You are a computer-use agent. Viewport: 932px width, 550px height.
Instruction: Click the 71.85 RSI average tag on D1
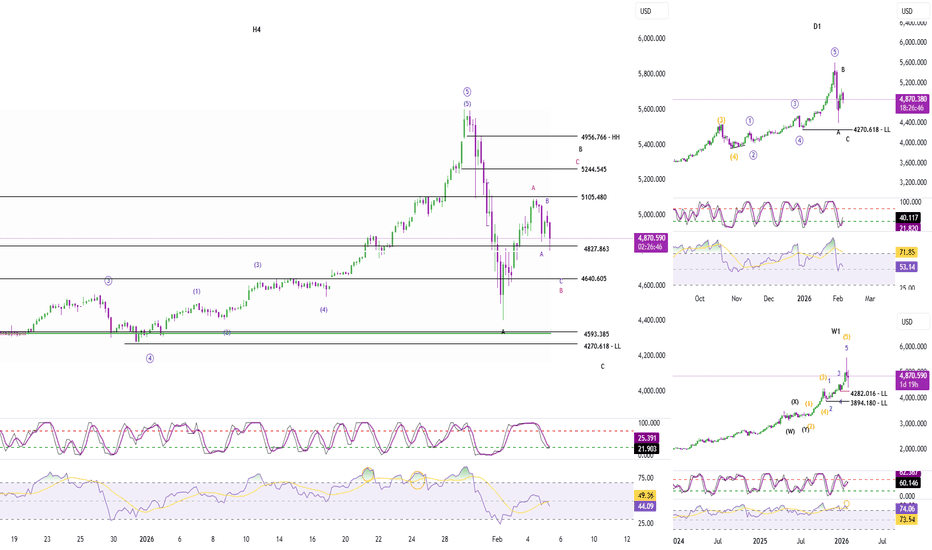(x=907, y=252)
